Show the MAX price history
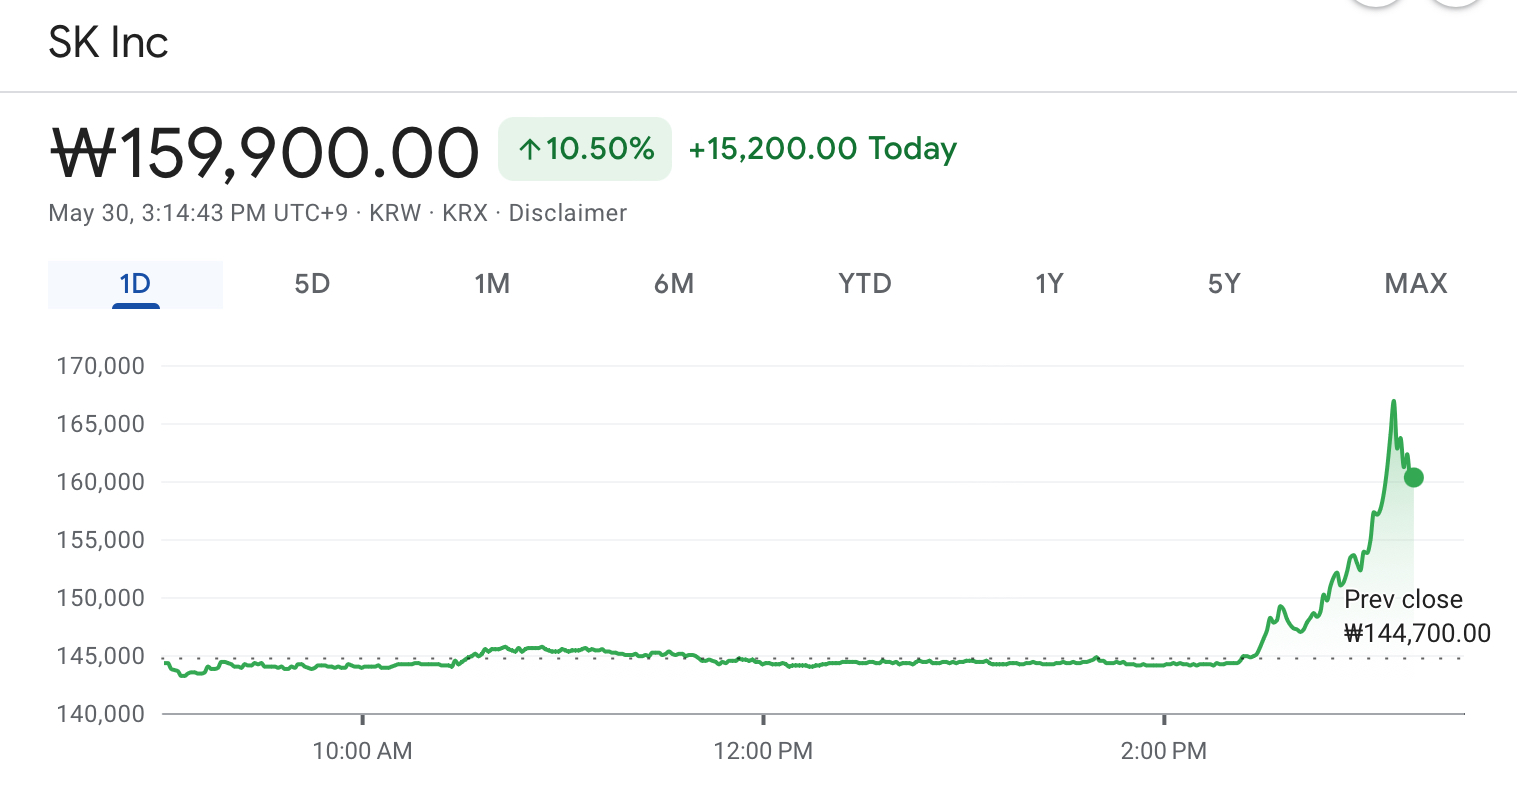Viewport: 1517px width, 794px height. 1415,285
